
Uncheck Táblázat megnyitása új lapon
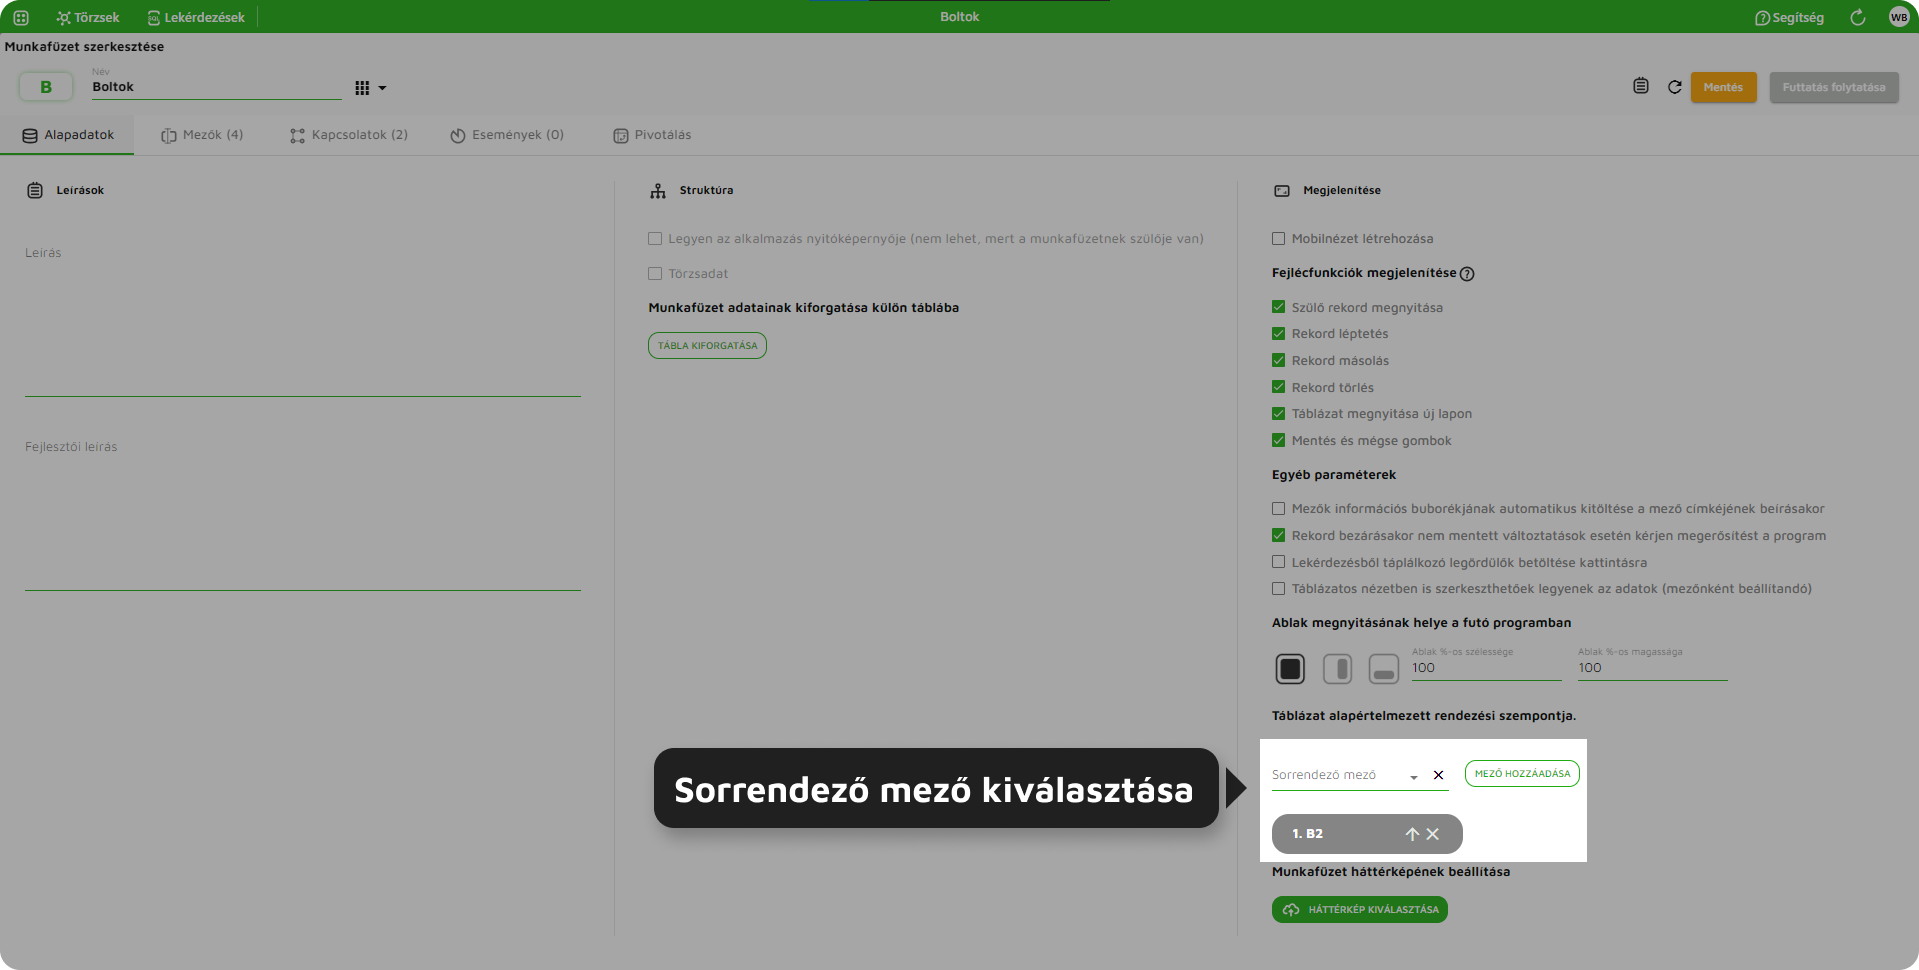pos(1278,414)
